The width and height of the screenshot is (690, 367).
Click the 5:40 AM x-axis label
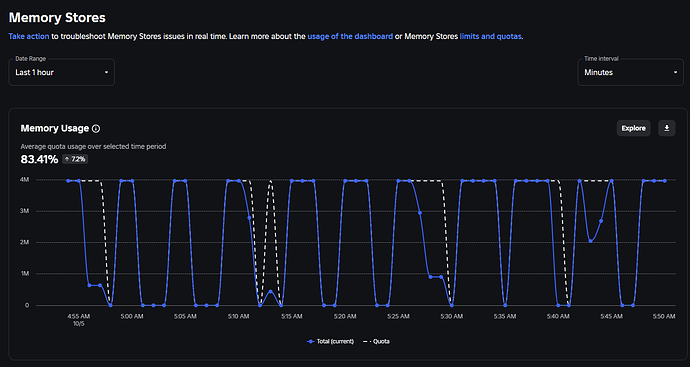coord(558,316)
